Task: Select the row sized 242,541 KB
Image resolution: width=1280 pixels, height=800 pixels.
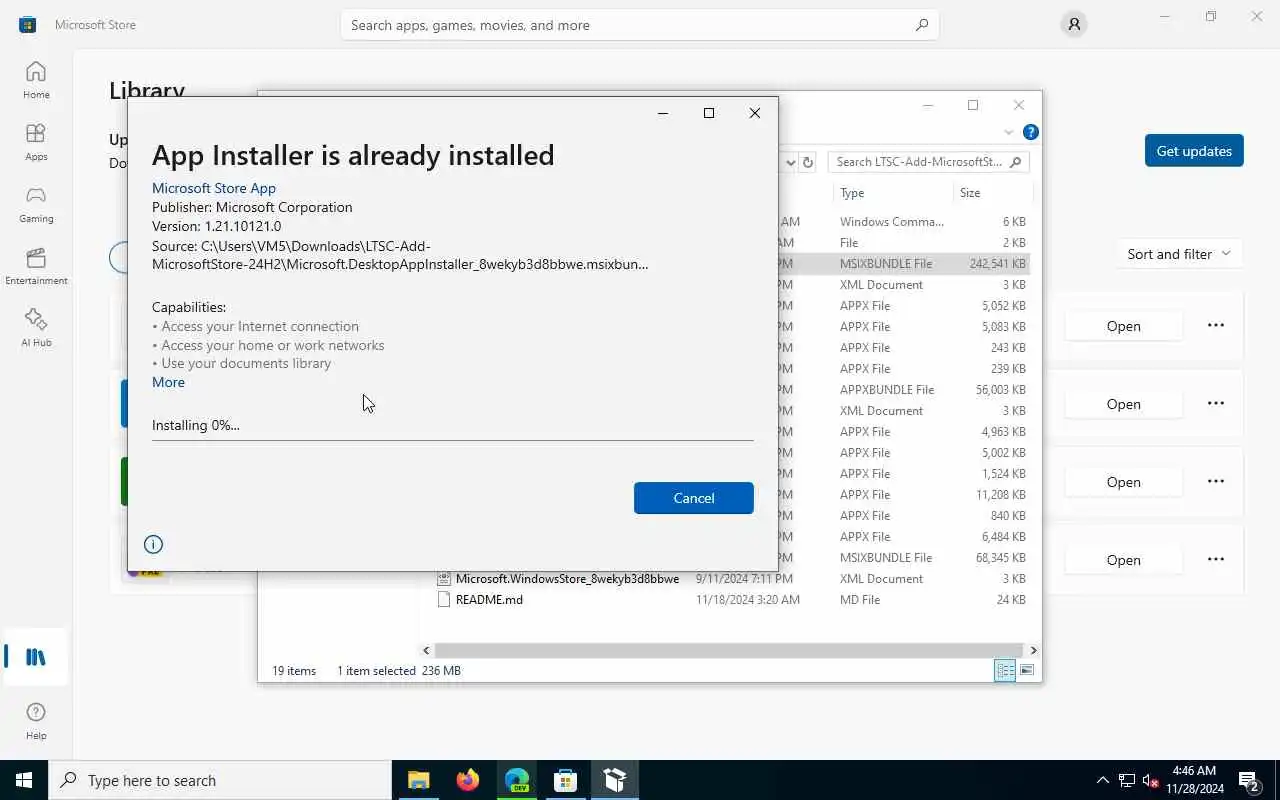Action: (905, 264)
